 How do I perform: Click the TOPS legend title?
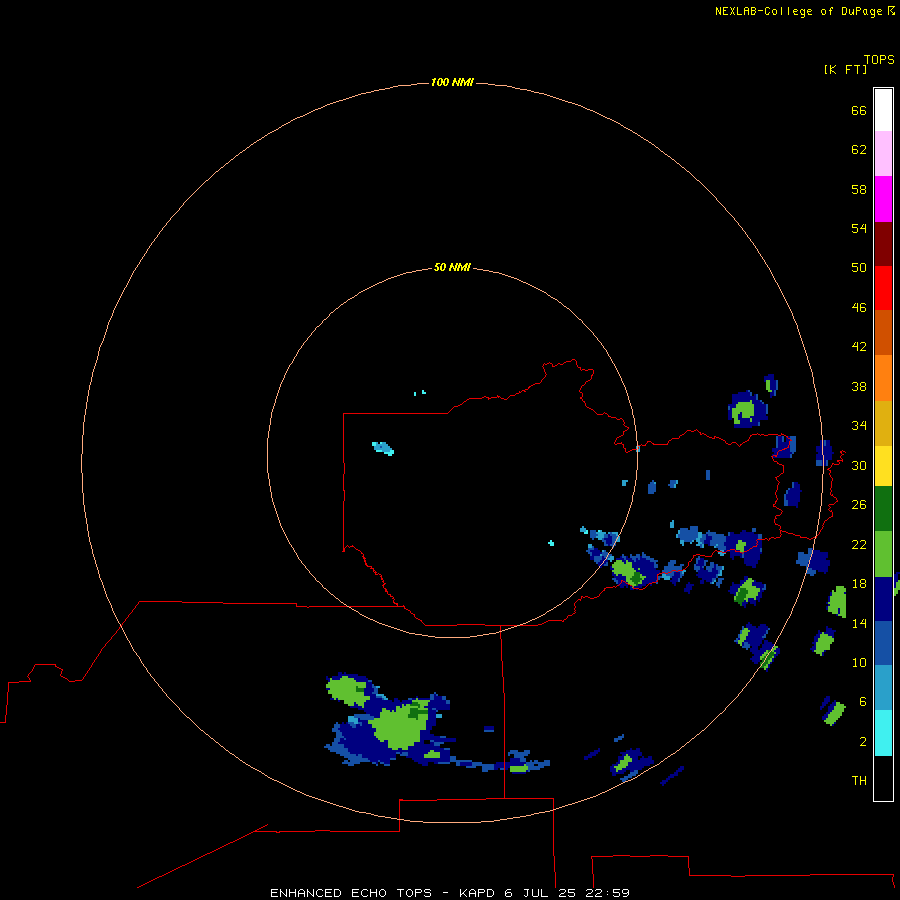coord(879,59)
